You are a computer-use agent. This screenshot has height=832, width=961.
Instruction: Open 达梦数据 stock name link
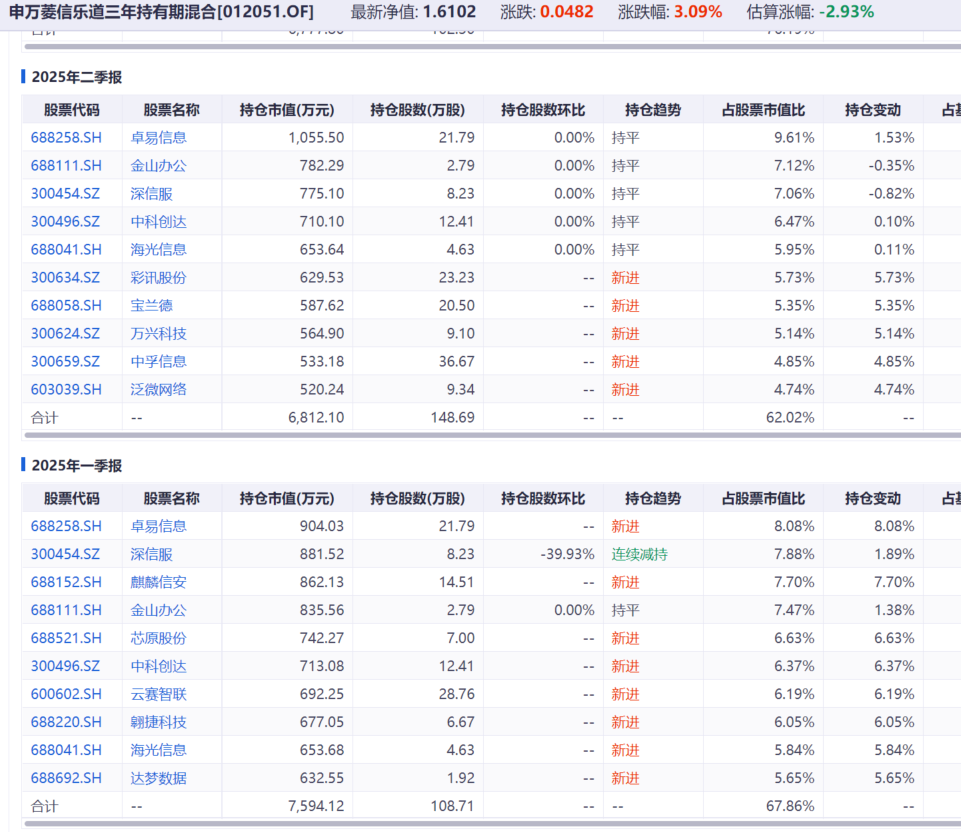(158, 778)
